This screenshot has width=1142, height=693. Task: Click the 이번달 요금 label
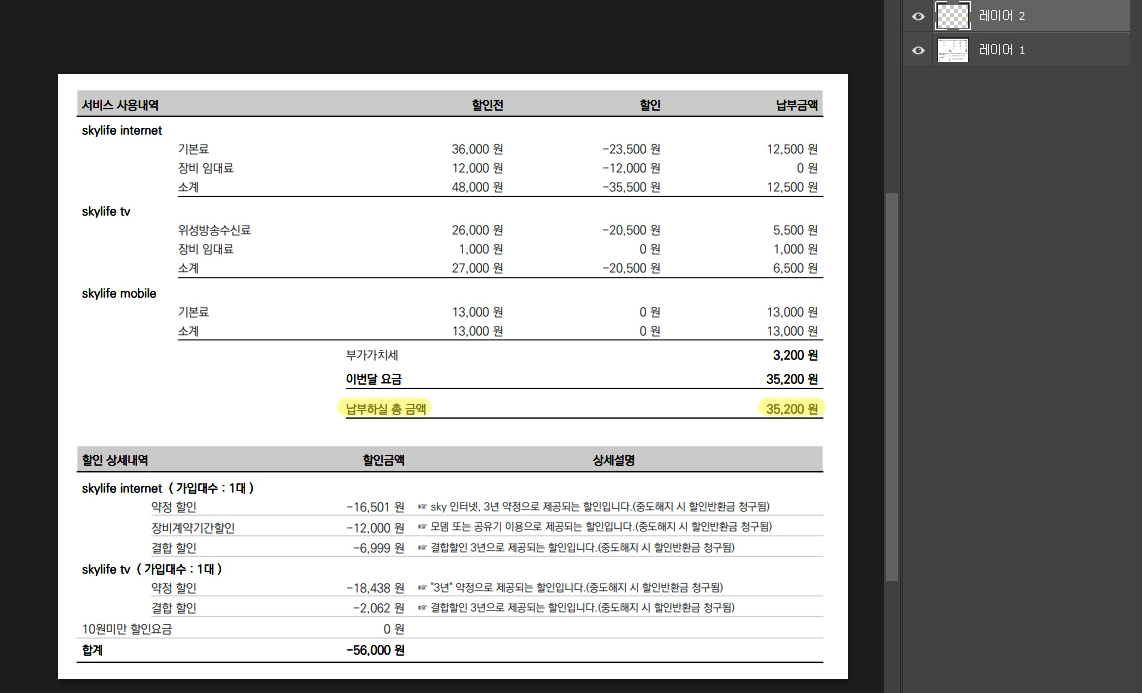pos(374,379)
